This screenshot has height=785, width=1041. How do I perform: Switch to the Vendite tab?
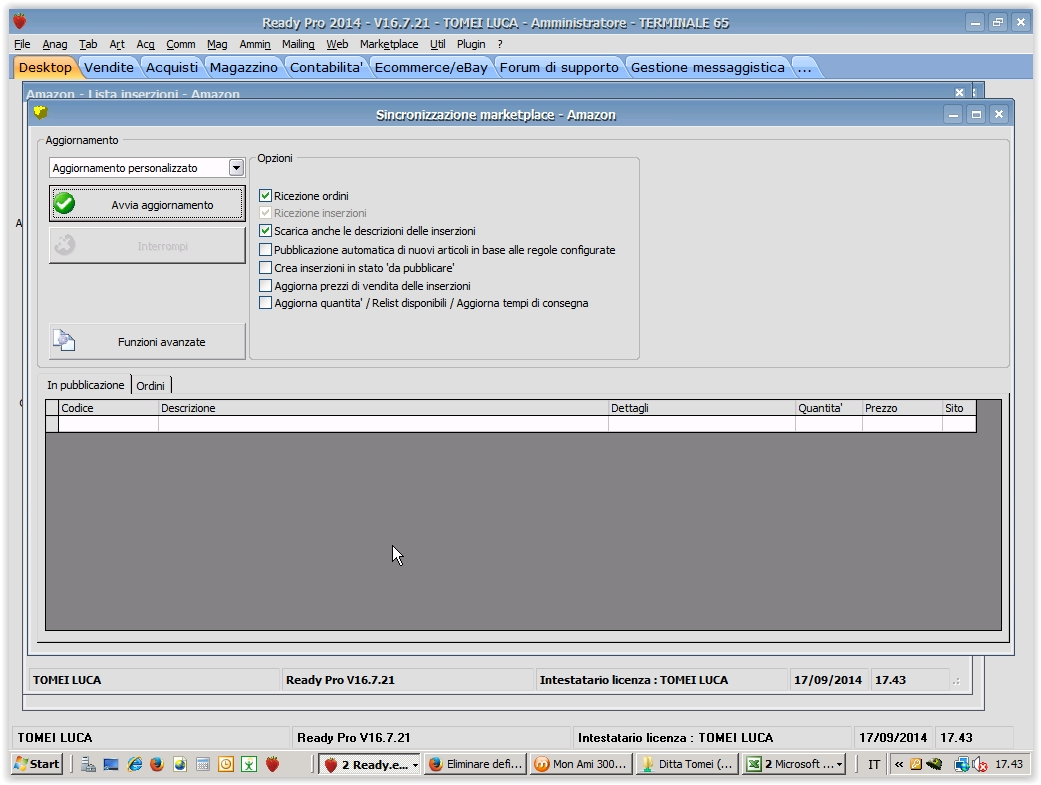coord(109,67)
